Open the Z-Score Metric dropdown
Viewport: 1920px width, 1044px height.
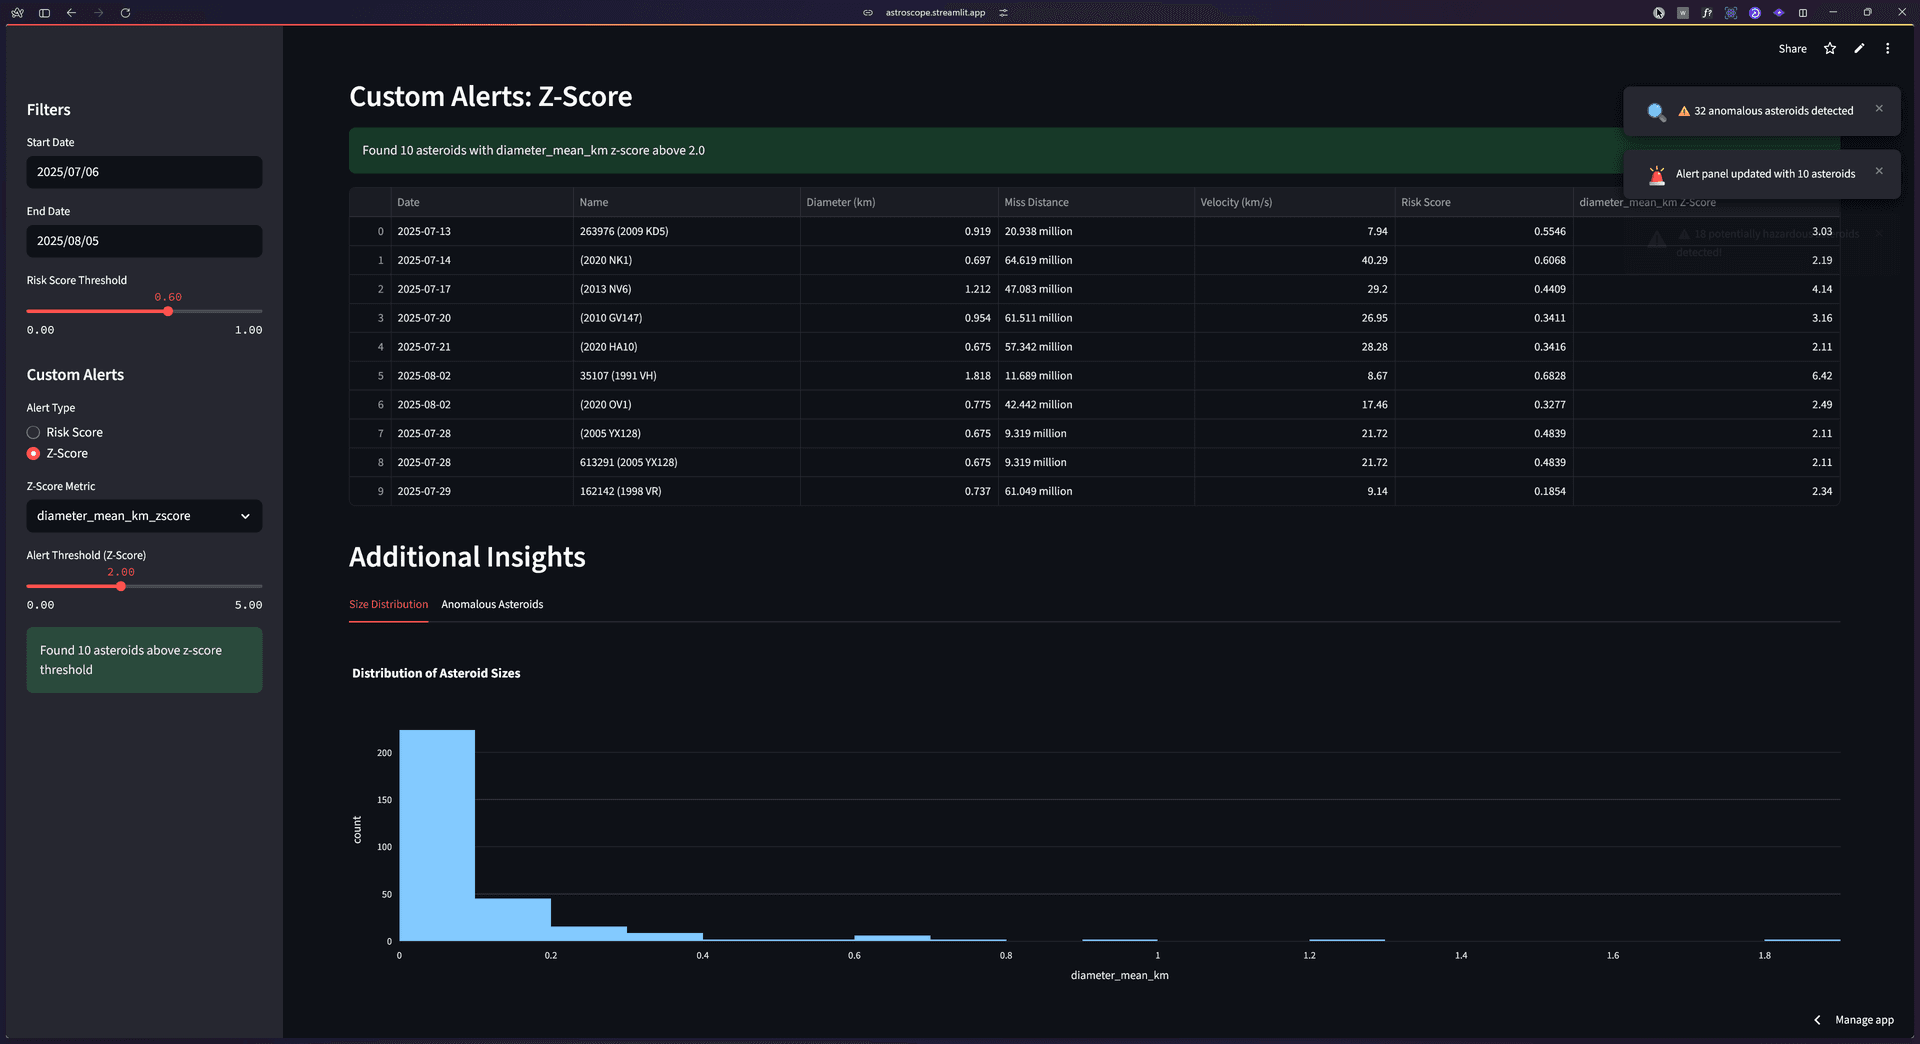pyautogui.click(x=144, y=516)
